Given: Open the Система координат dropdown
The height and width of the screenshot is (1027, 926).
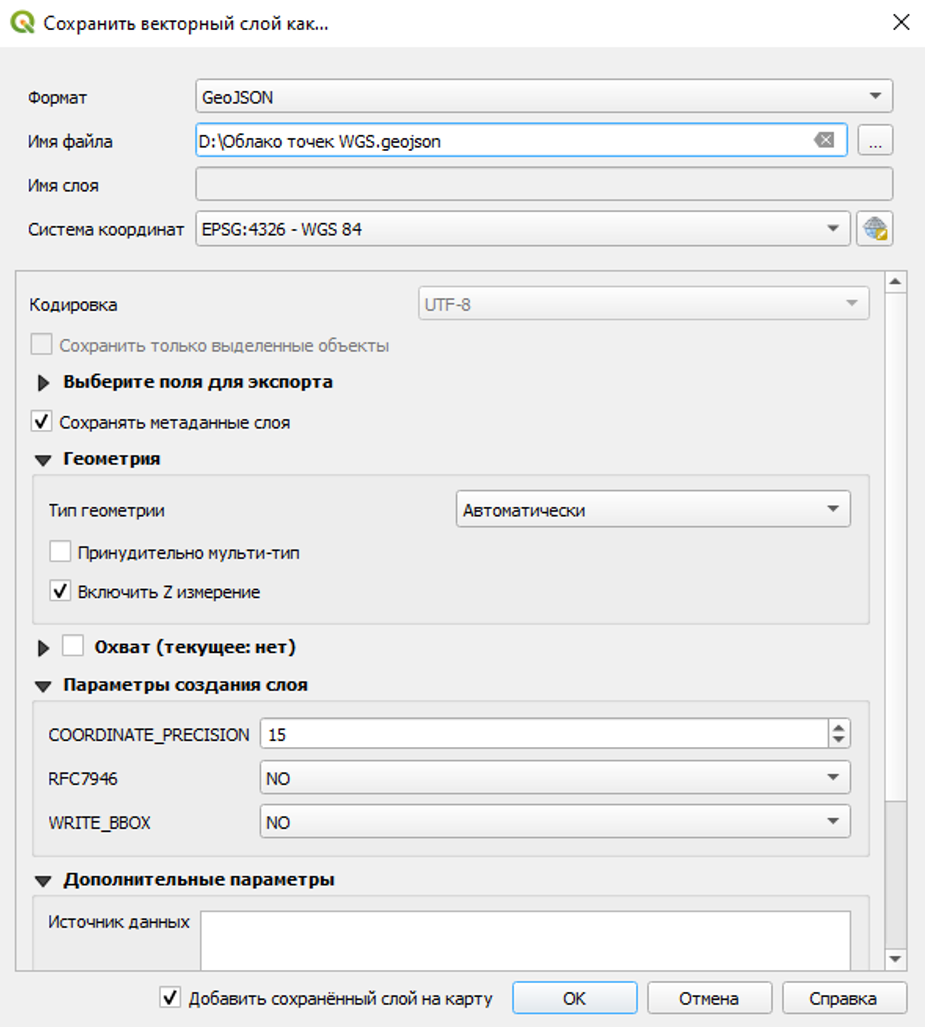Looking at the screenshot, I should [x=523, y=229].
